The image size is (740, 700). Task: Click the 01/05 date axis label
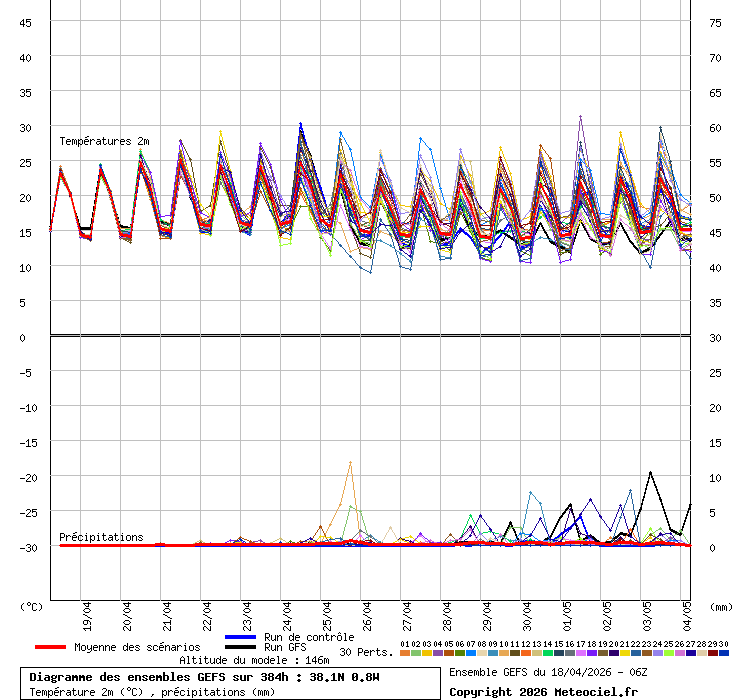point(568,612)
